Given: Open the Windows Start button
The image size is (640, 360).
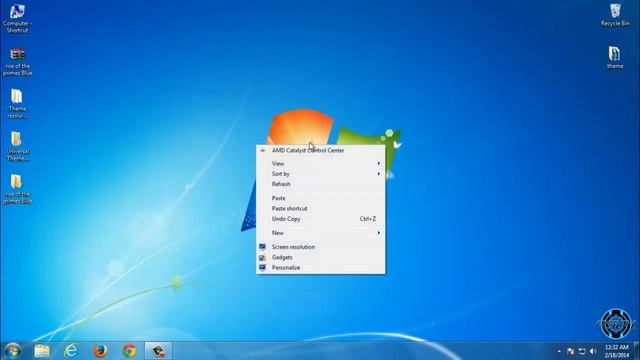Looking at the screenshot, I should tap(13, 351).
